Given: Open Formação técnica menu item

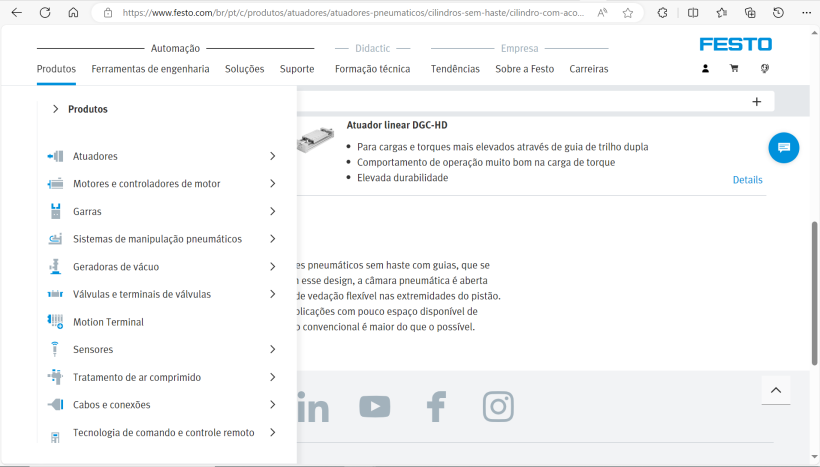Looking at the screenshot, I should [x=372, y=69].
